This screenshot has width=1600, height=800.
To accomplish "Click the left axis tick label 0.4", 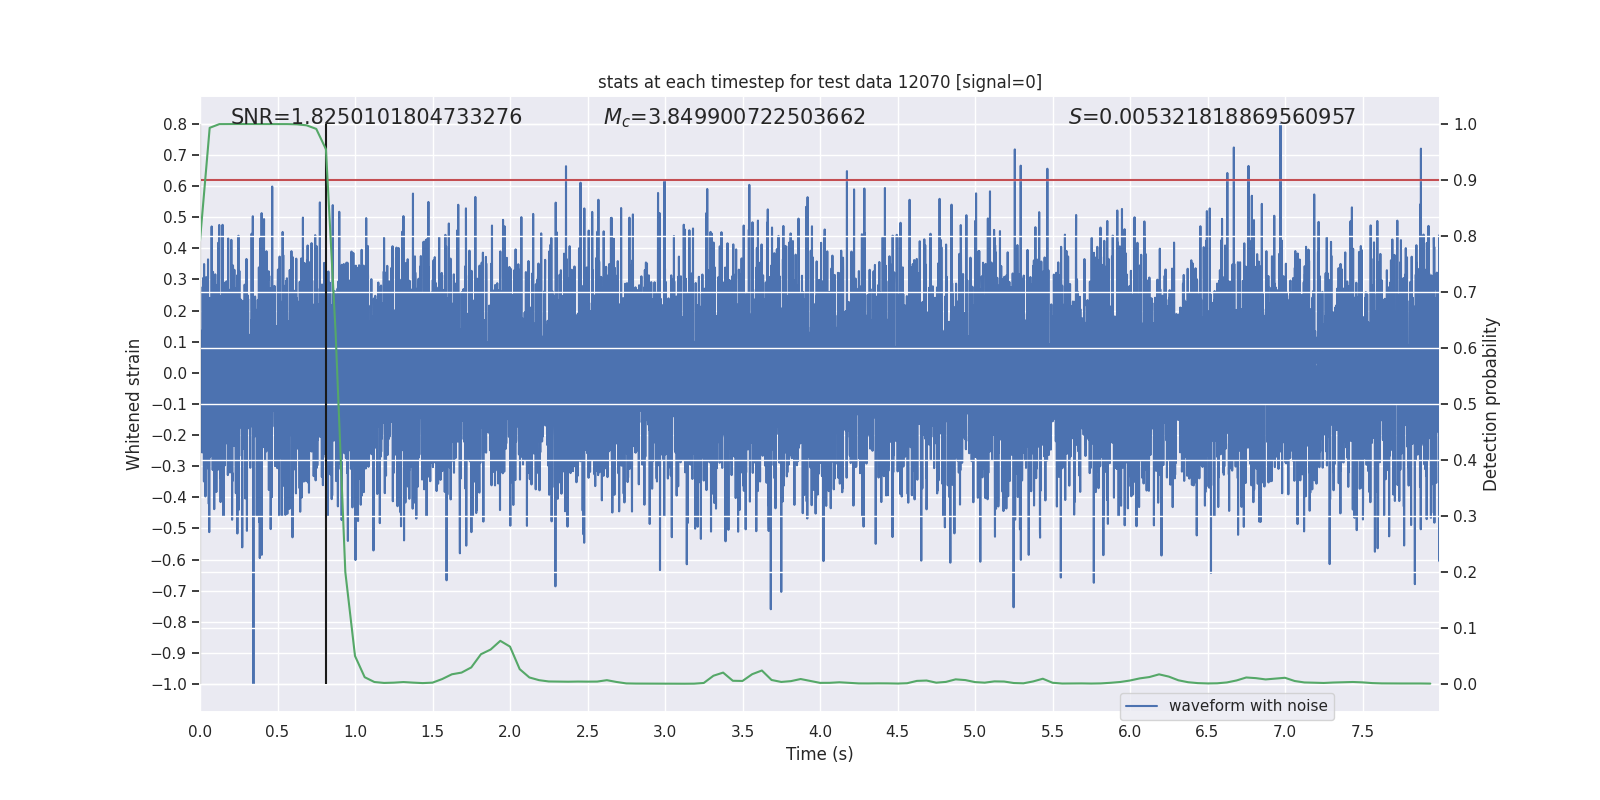I will tap(175, 248).
